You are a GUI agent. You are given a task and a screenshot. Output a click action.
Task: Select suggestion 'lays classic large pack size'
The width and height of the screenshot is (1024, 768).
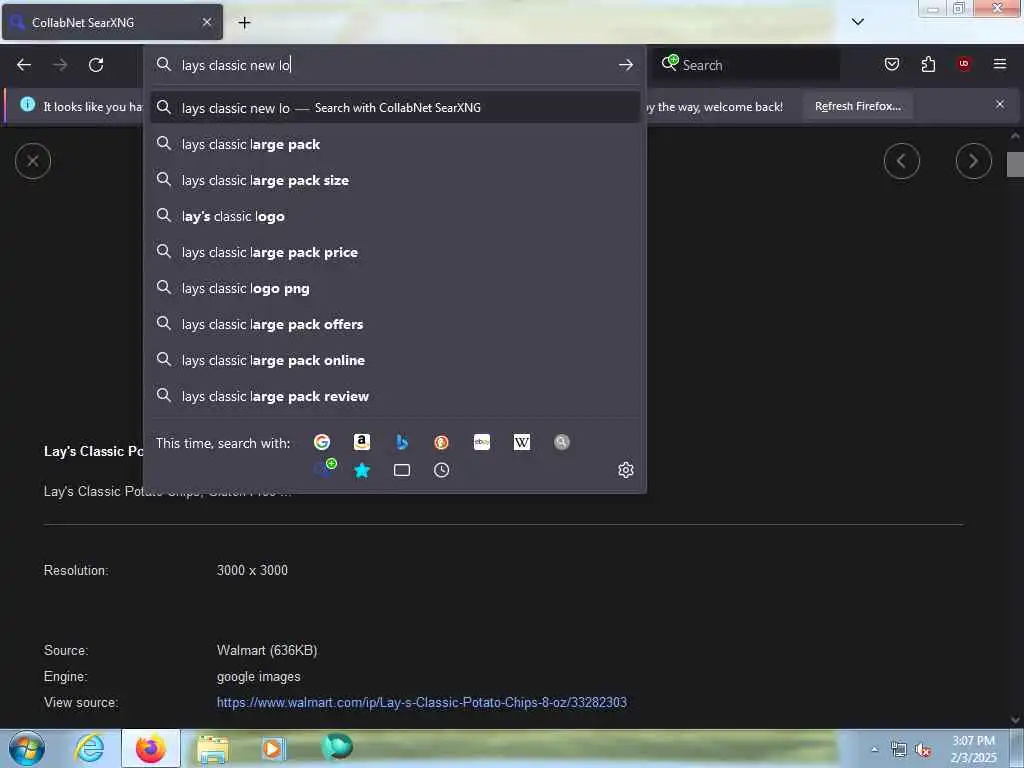click(x=394, y=180)
